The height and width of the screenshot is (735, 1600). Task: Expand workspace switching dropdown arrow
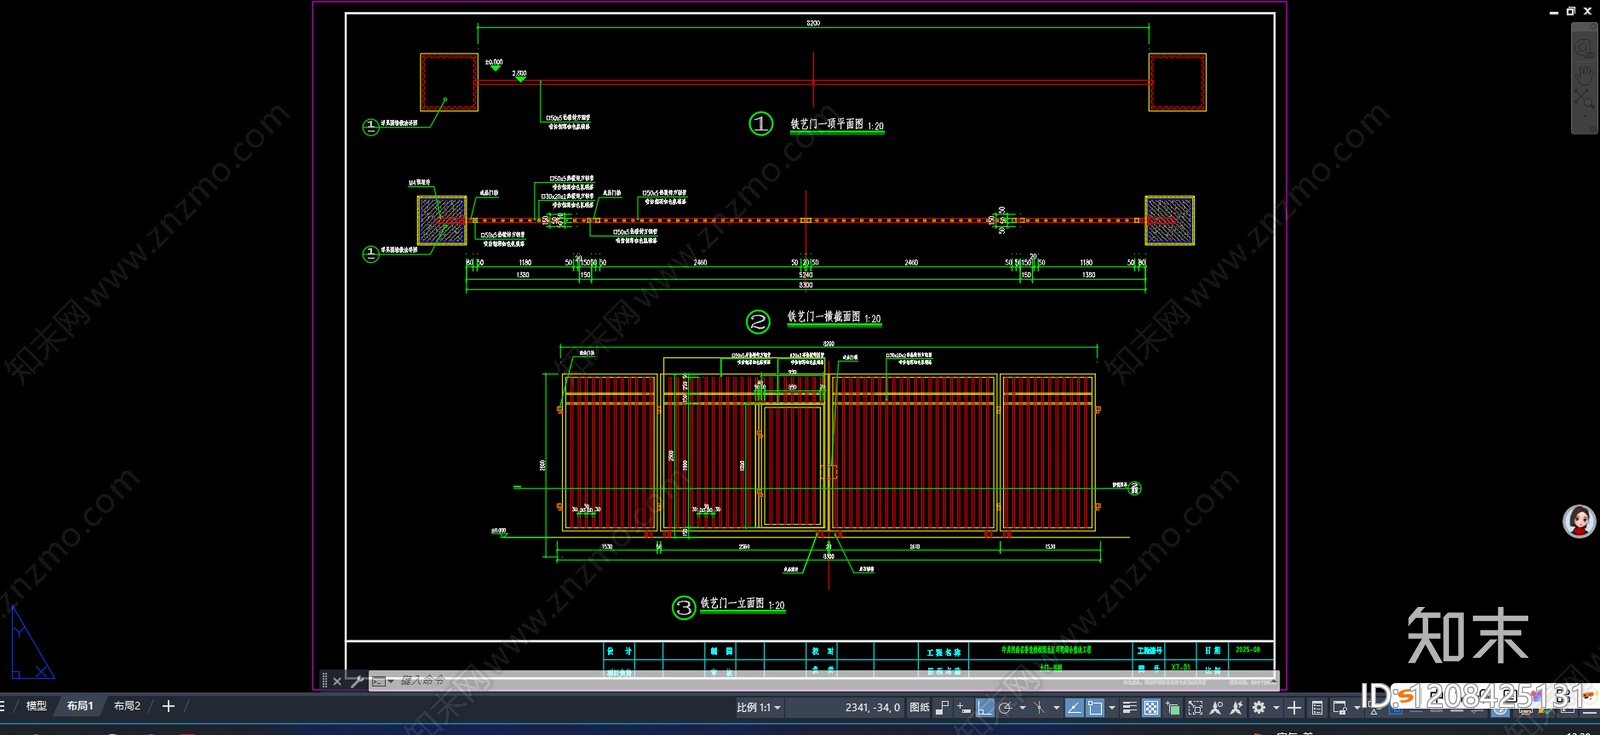[1276, 707]
